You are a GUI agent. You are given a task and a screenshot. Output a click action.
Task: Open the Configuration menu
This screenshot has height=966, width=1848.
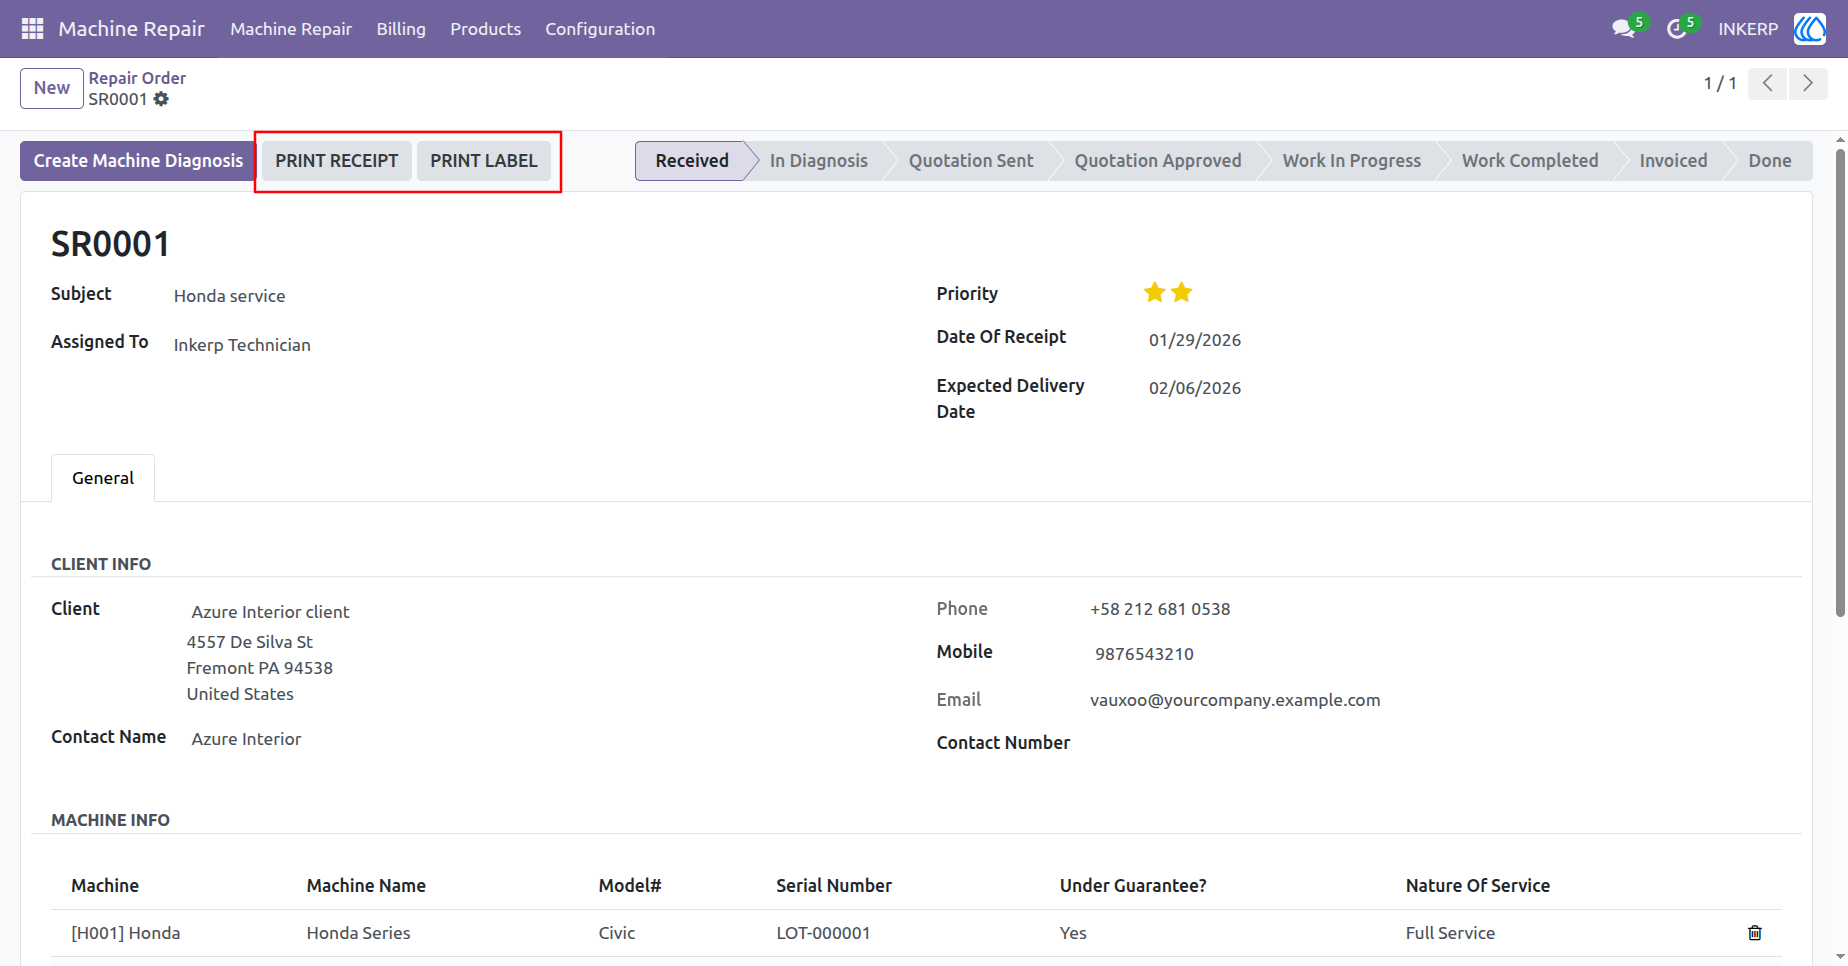coord(600,29)
